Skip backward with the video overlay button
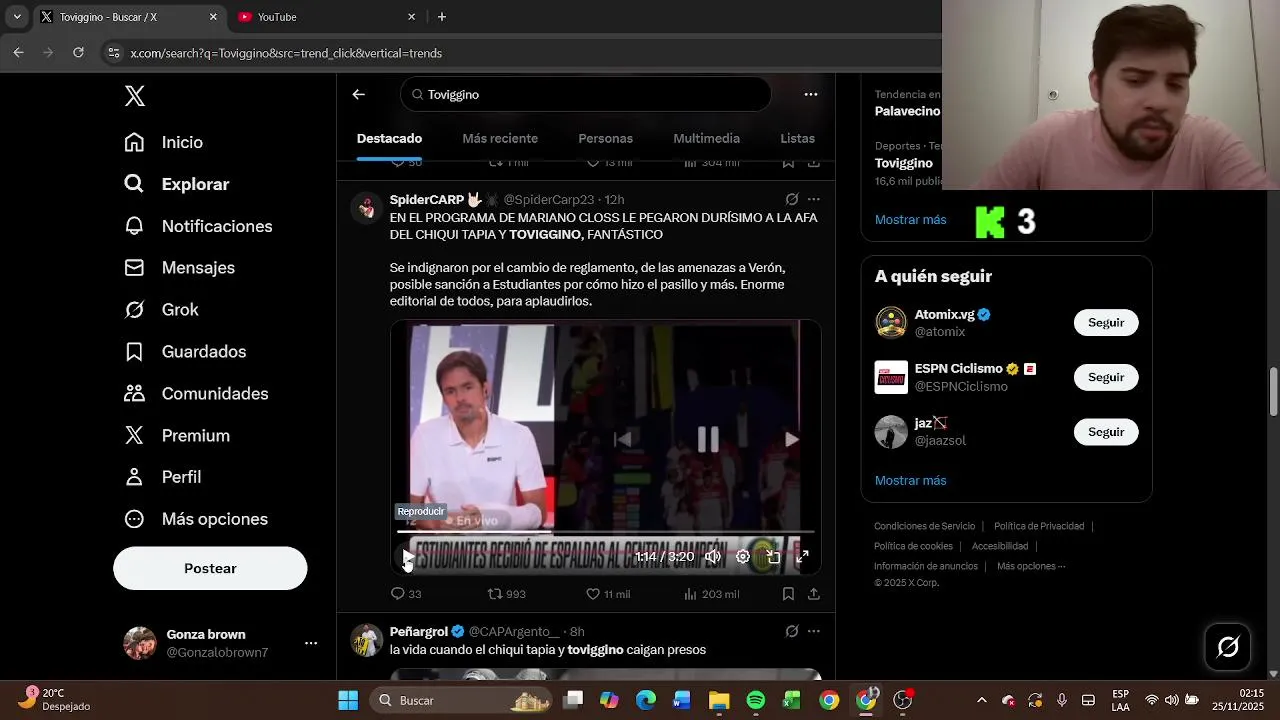 click(622, 439)
